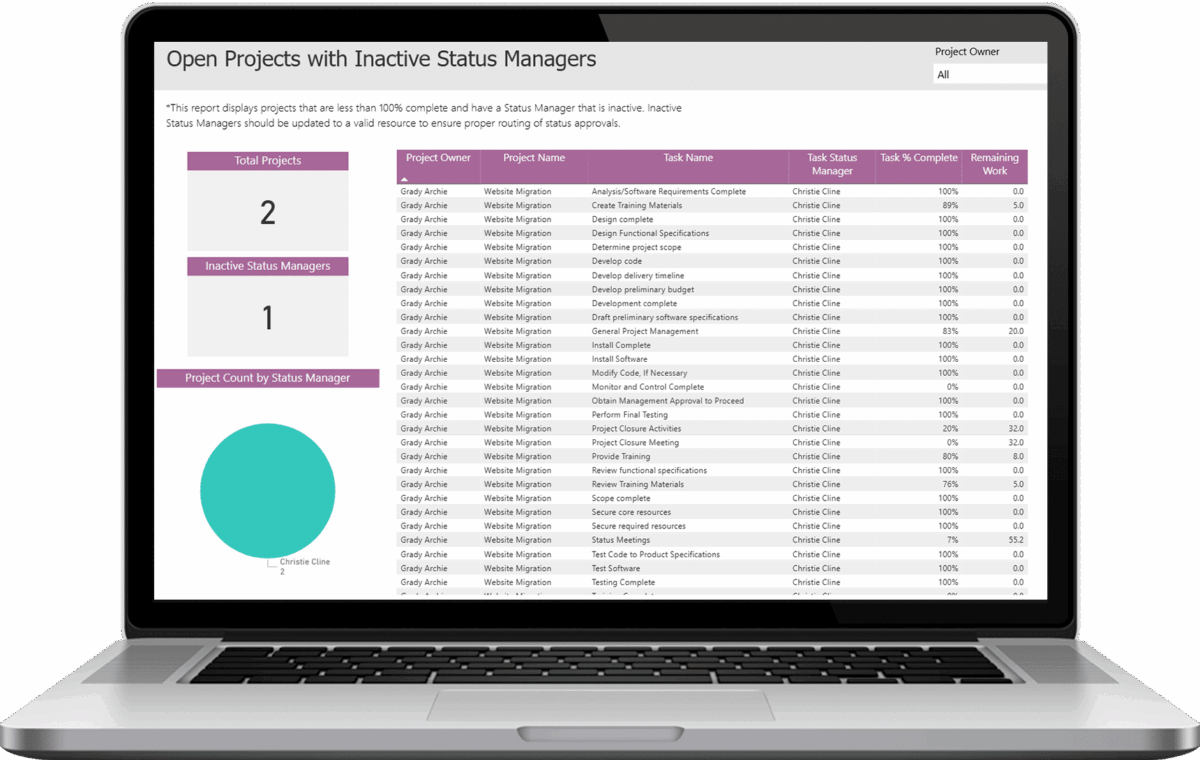Click the Provide Training task row

point(712,456)
